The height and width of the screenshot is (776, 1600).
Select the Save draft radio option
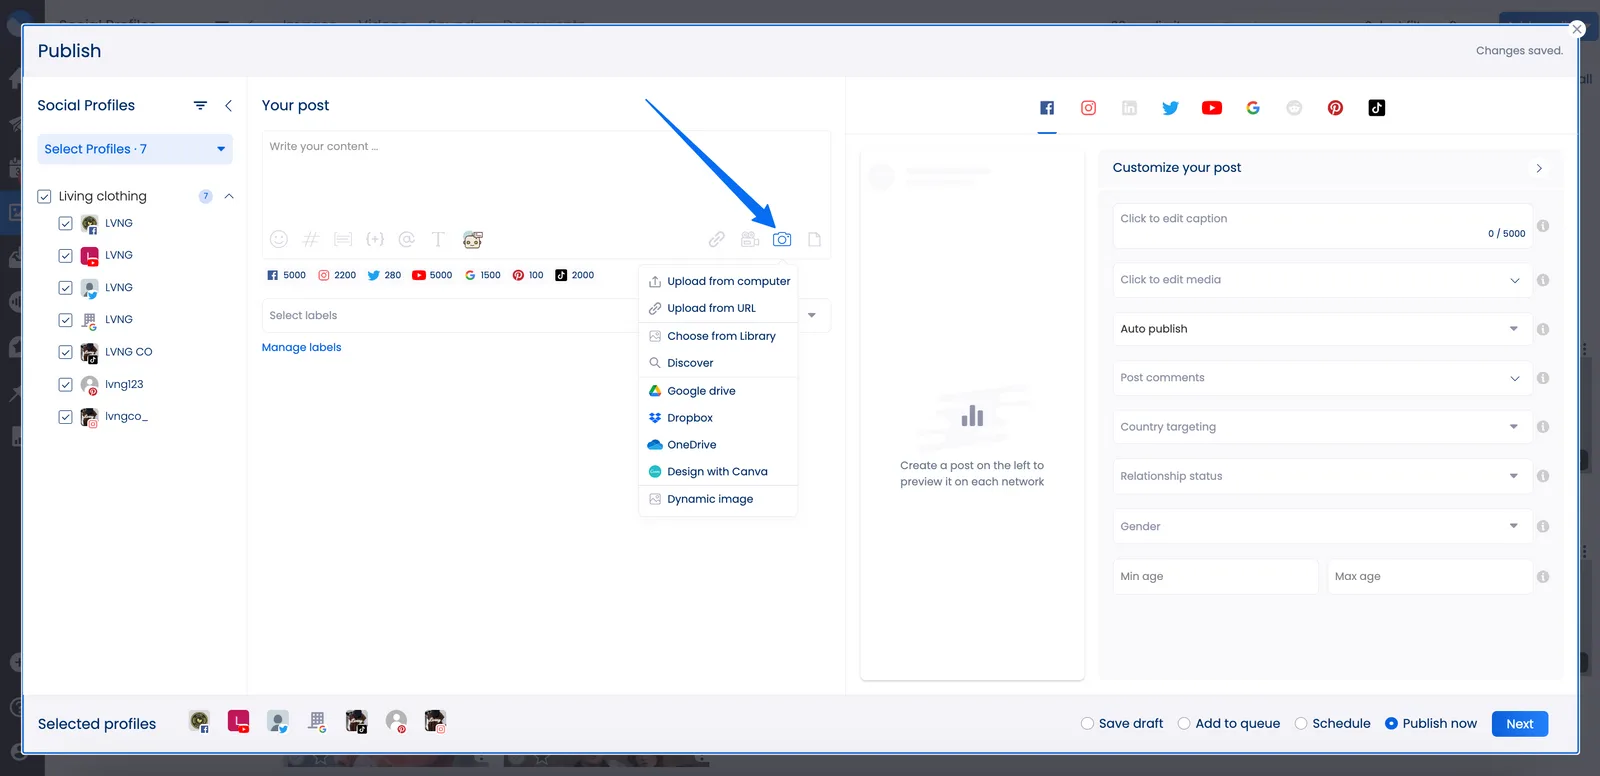pos(1087,723)
